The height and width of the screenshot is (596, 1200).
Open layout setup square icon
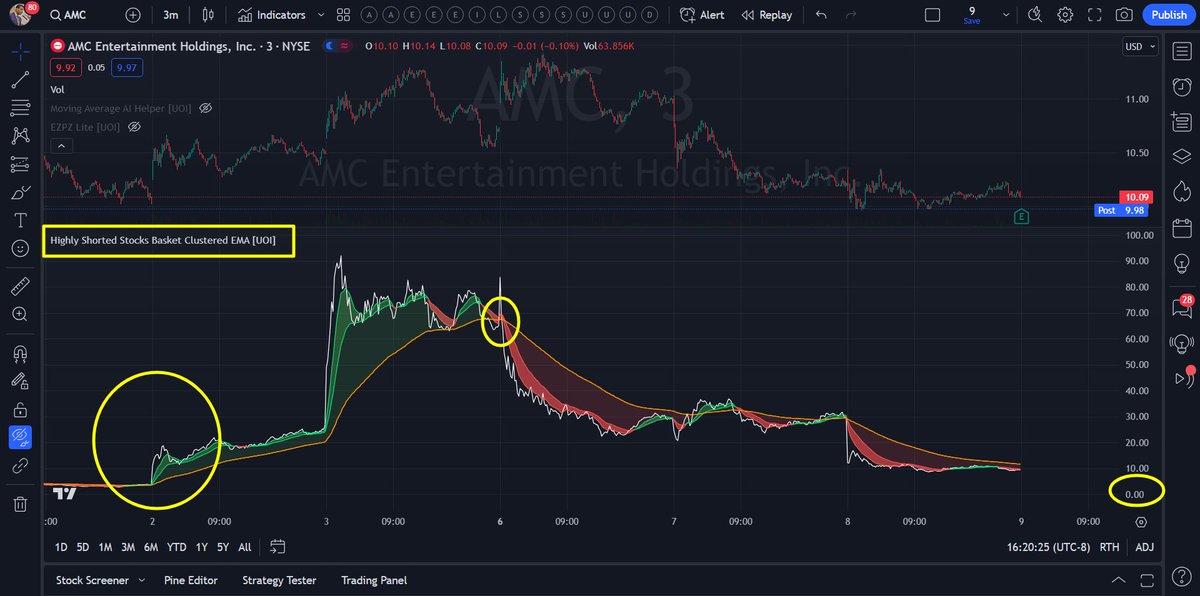[x=932, y=15]
